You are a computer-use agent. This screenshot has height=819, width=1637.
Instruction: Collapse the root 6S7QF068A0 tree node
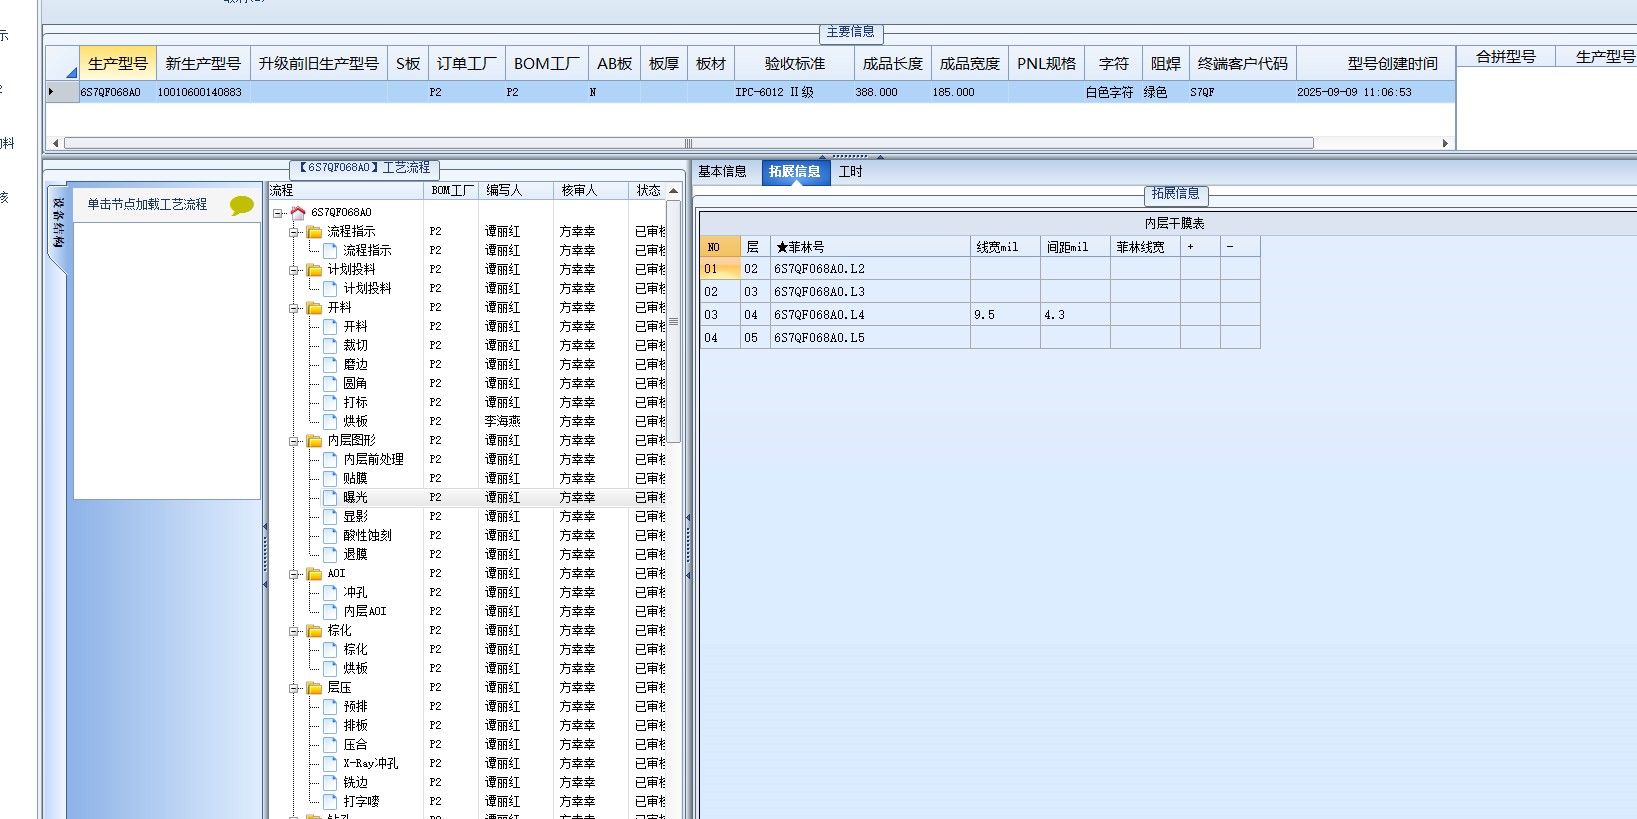(x=278, y=213)
